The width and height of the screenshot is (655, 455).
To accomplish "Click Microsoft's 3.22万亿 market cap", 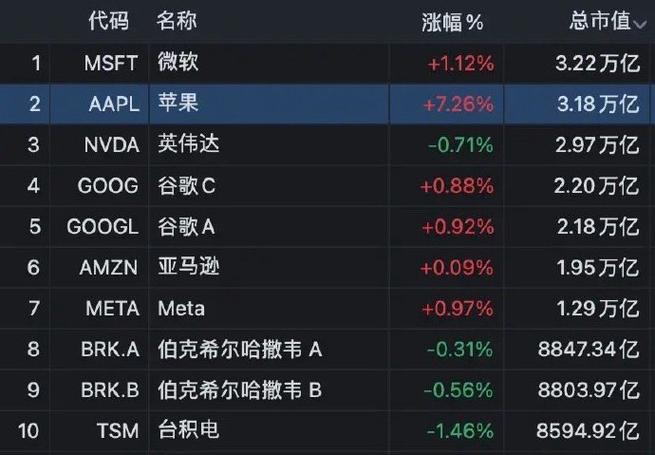I will (x=597, y=64).
